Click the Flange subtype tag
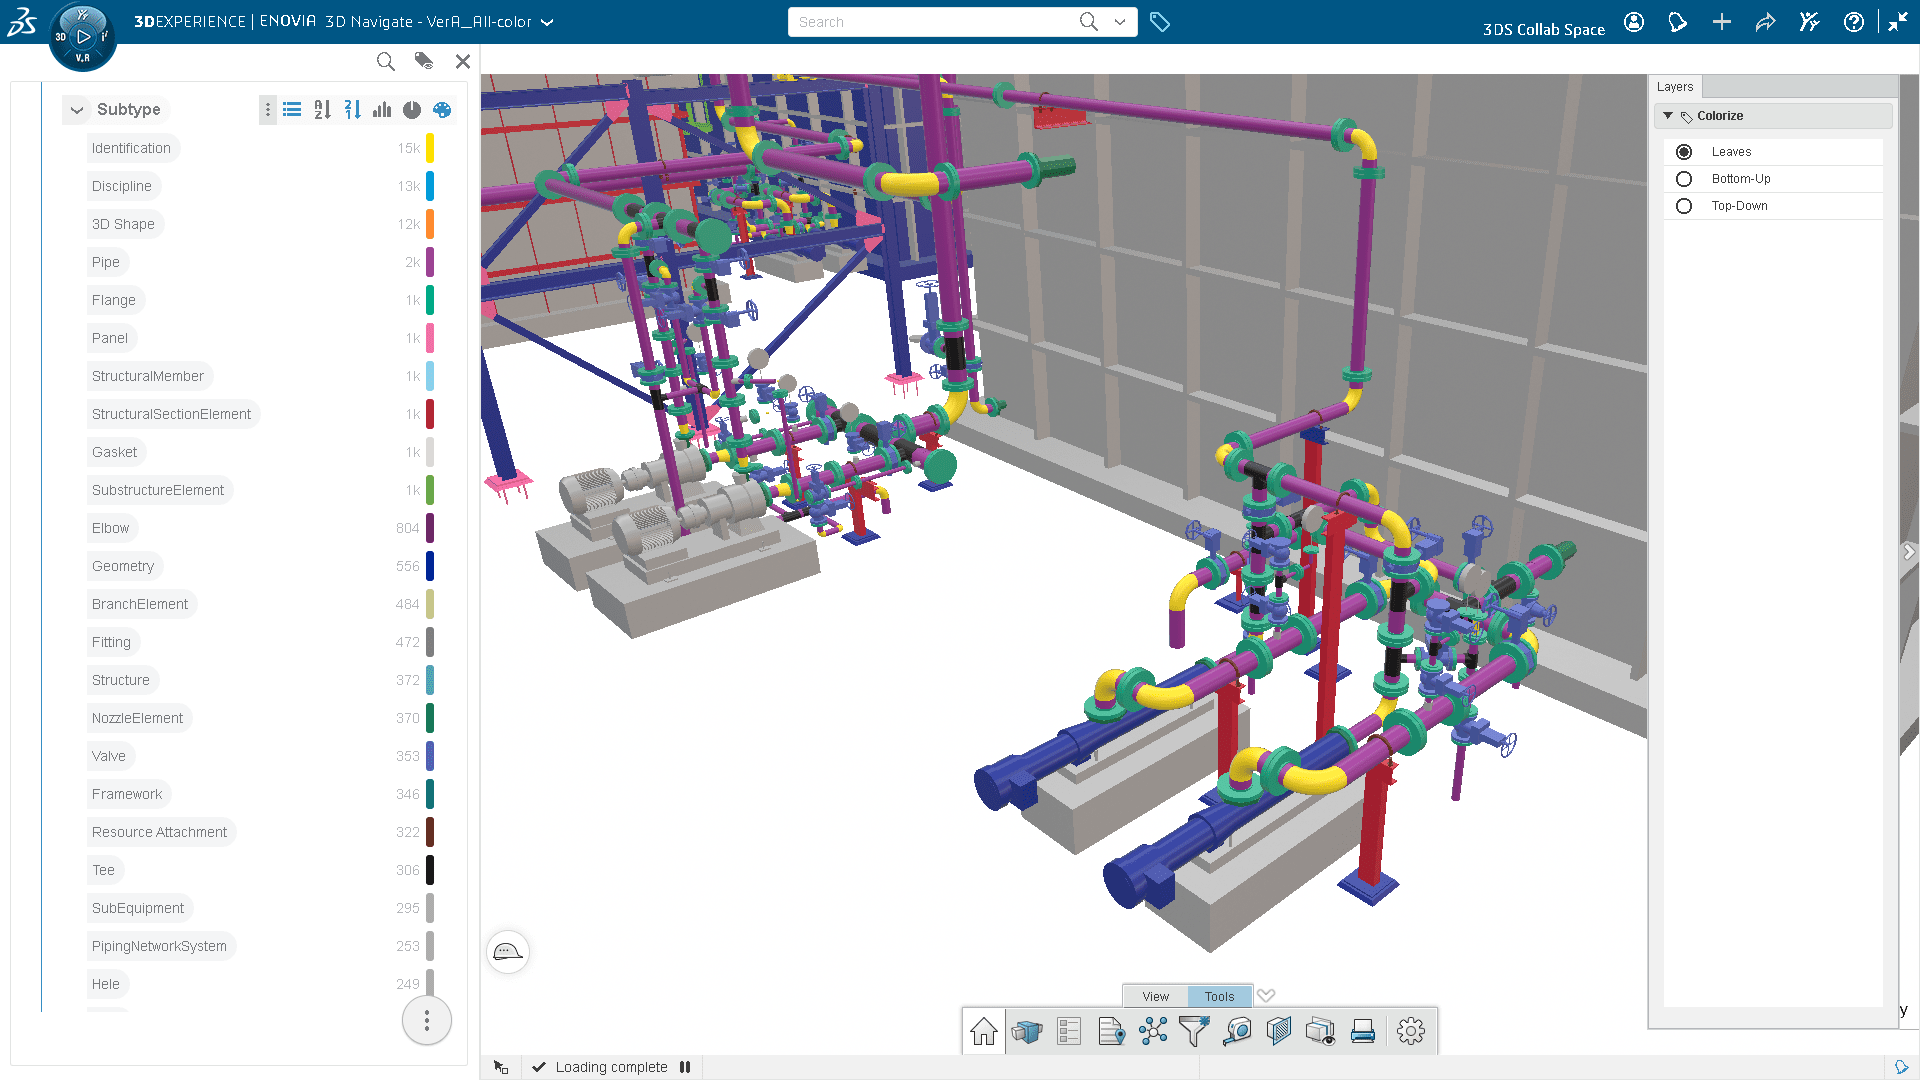Viewport: 1920px width, 1080px height. pyautogui.click(x=114, y=300)
